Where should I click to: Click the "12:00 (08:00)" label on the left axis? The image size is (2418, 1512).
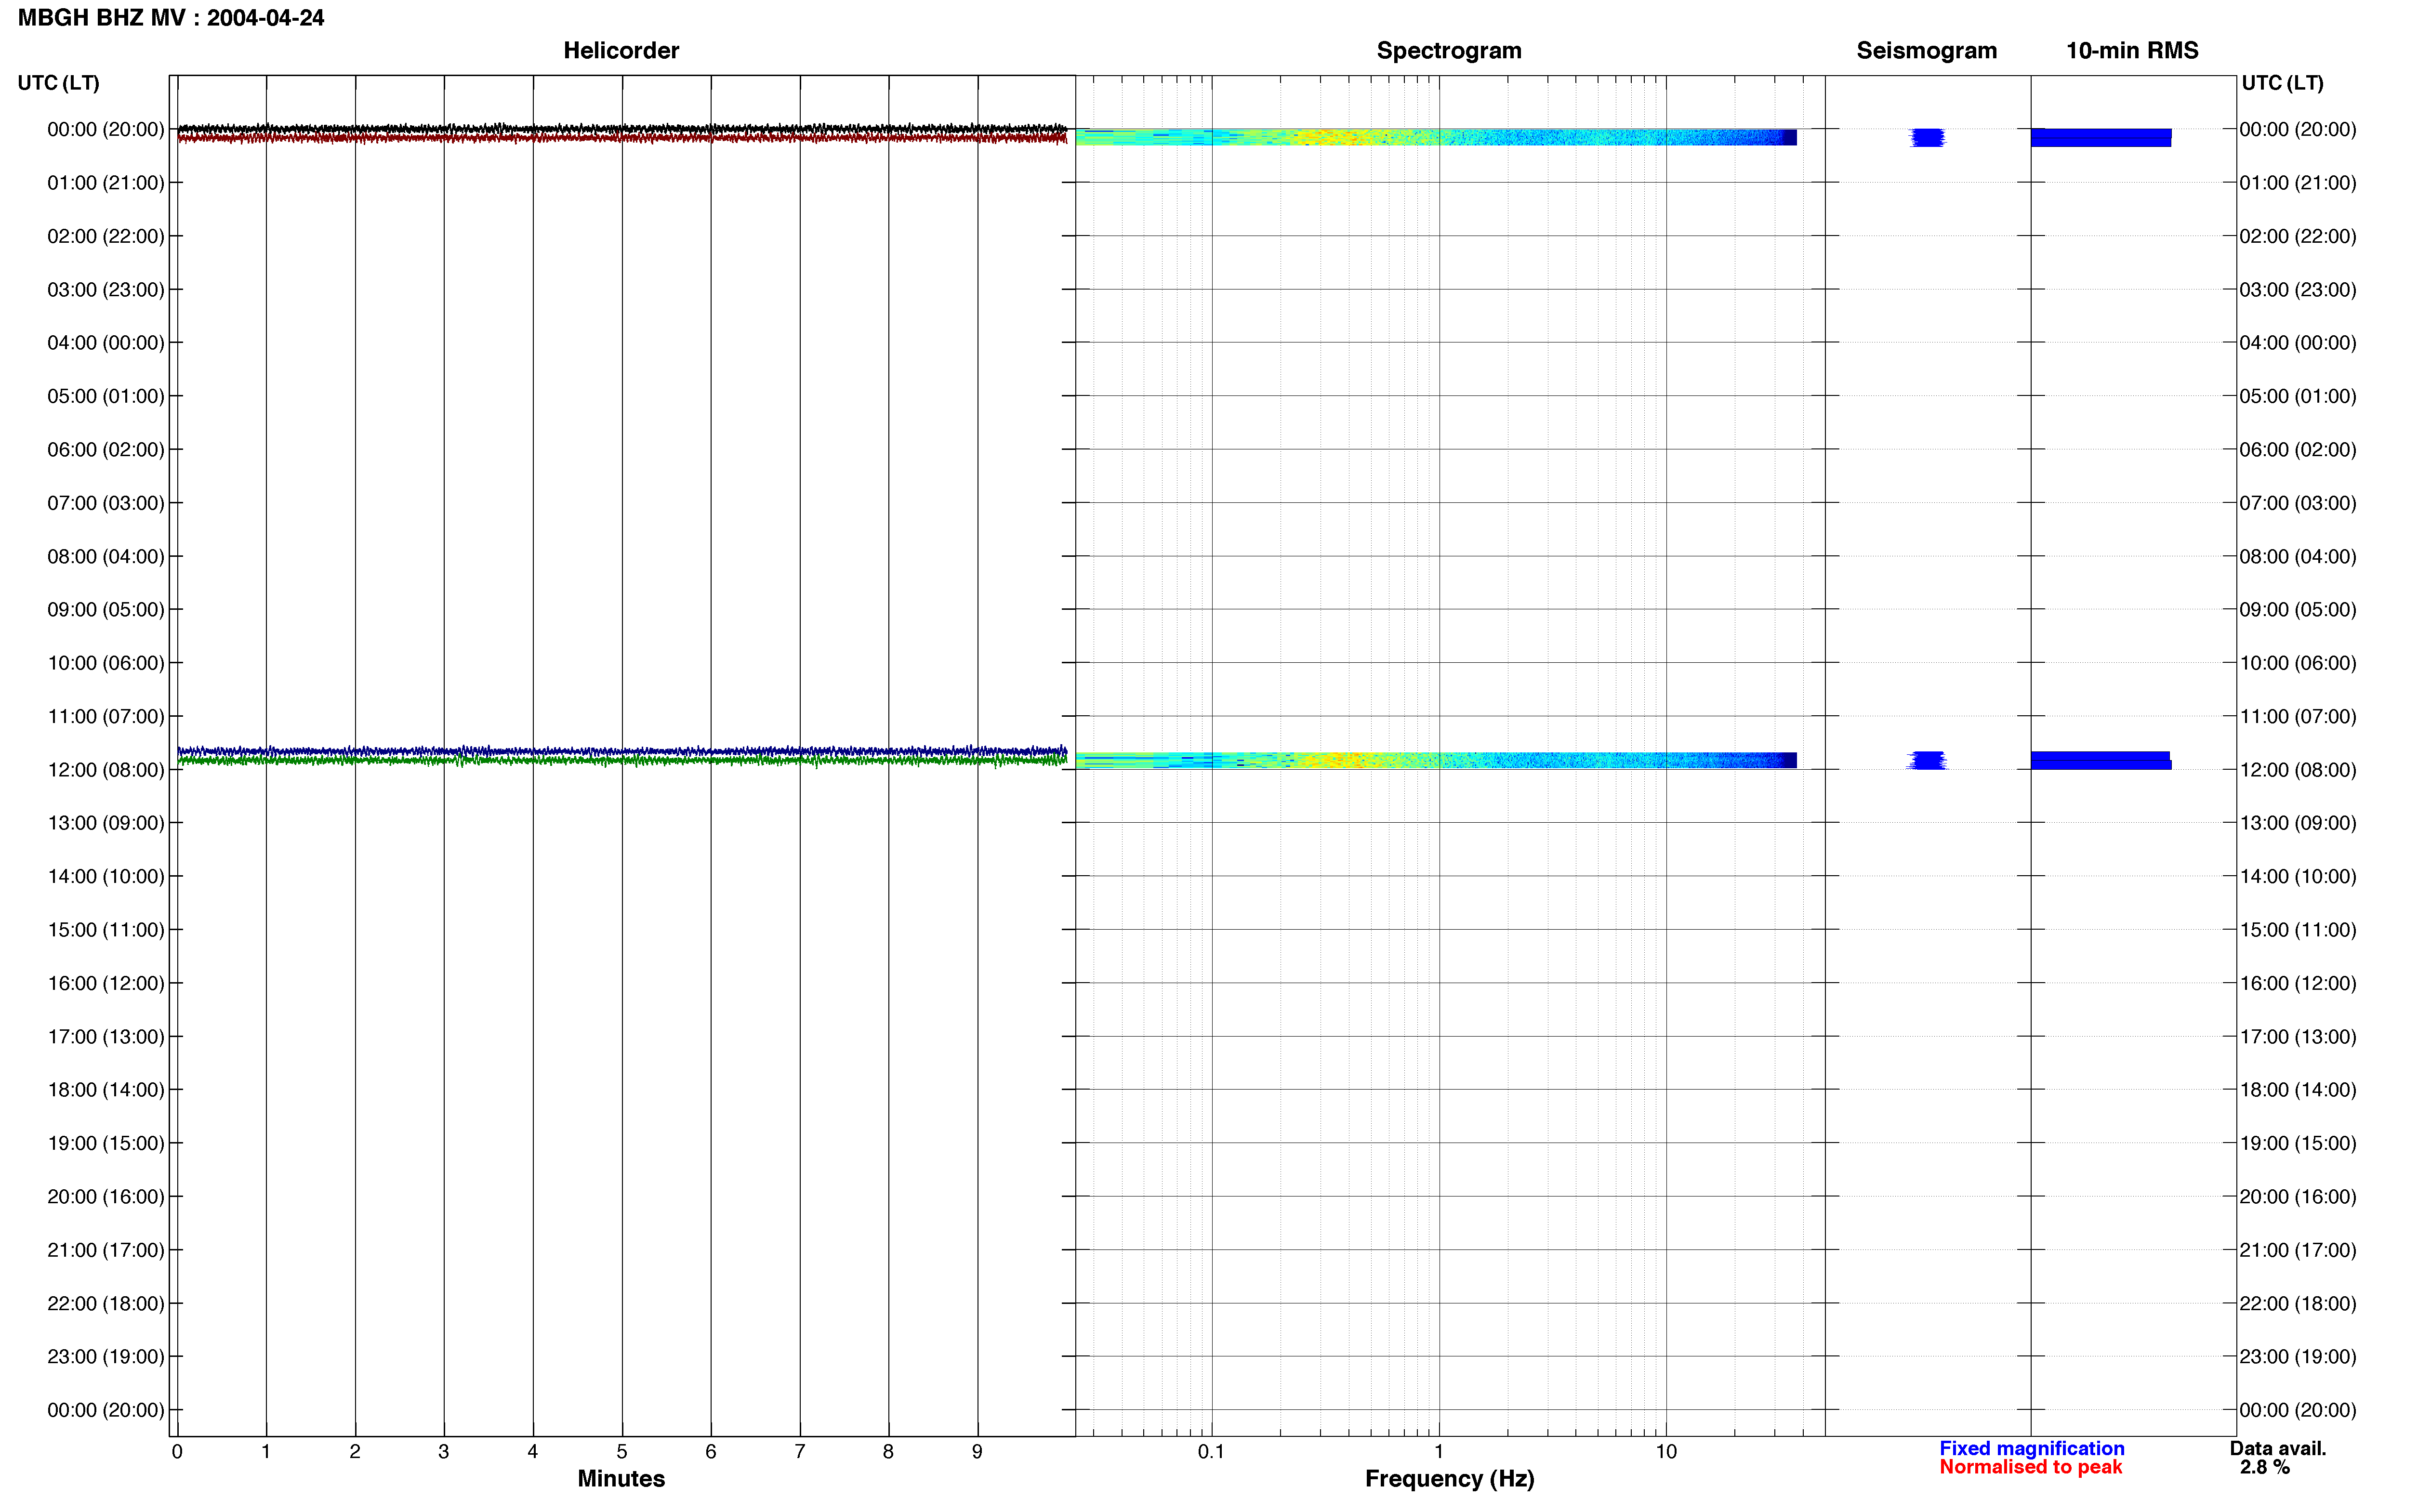[x=106, y=770]
